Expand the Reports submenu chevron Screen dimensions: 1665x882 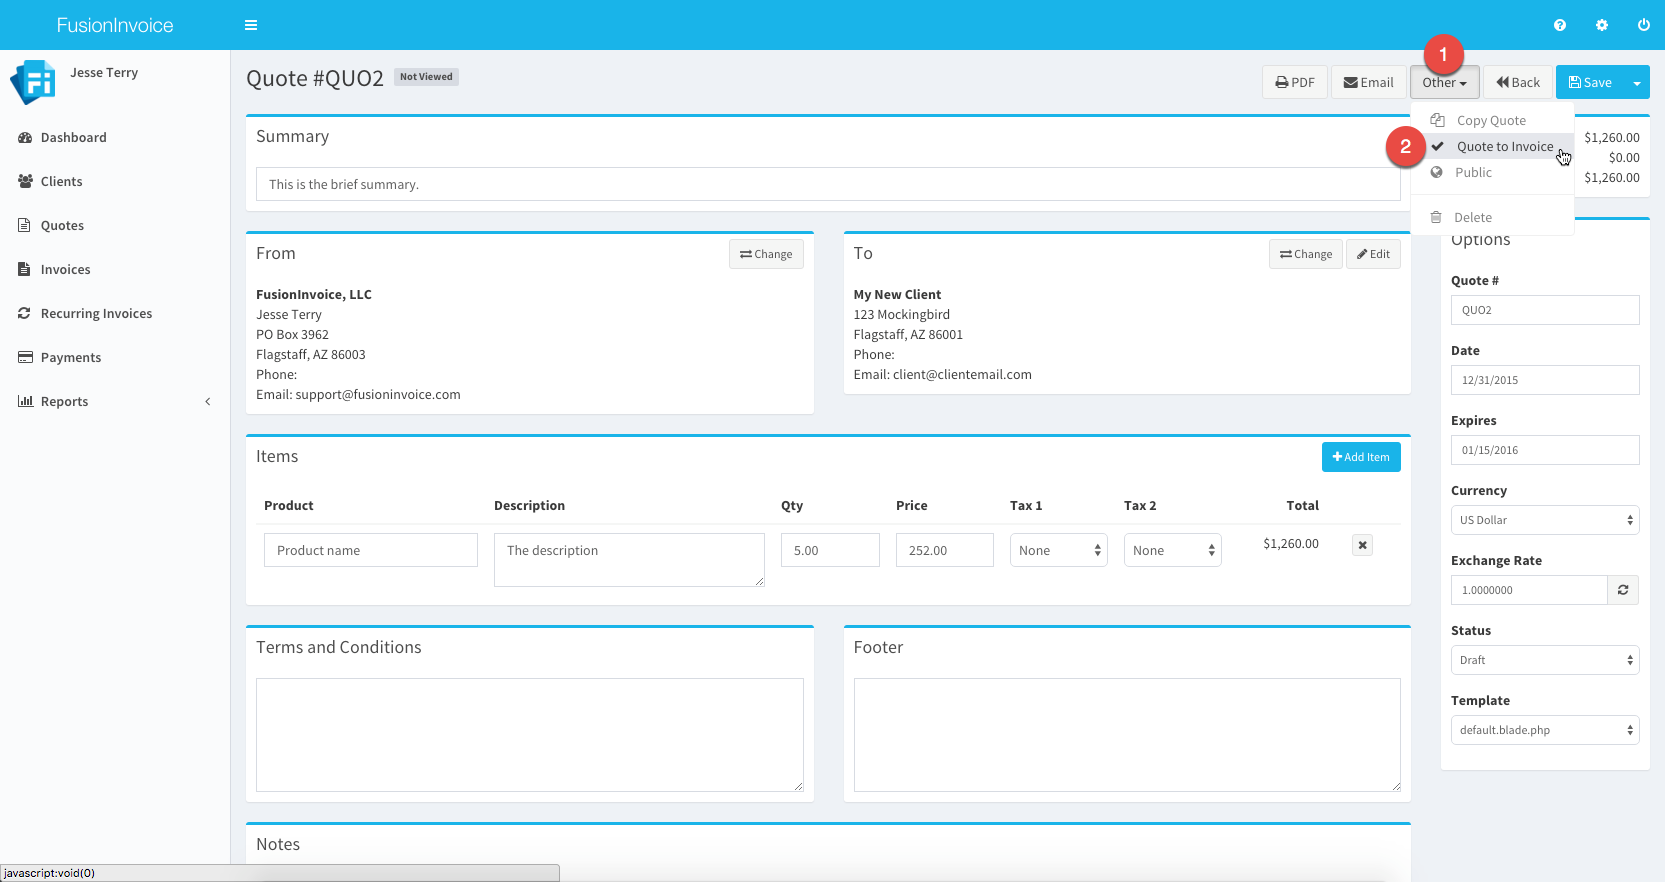coord(208,401)
